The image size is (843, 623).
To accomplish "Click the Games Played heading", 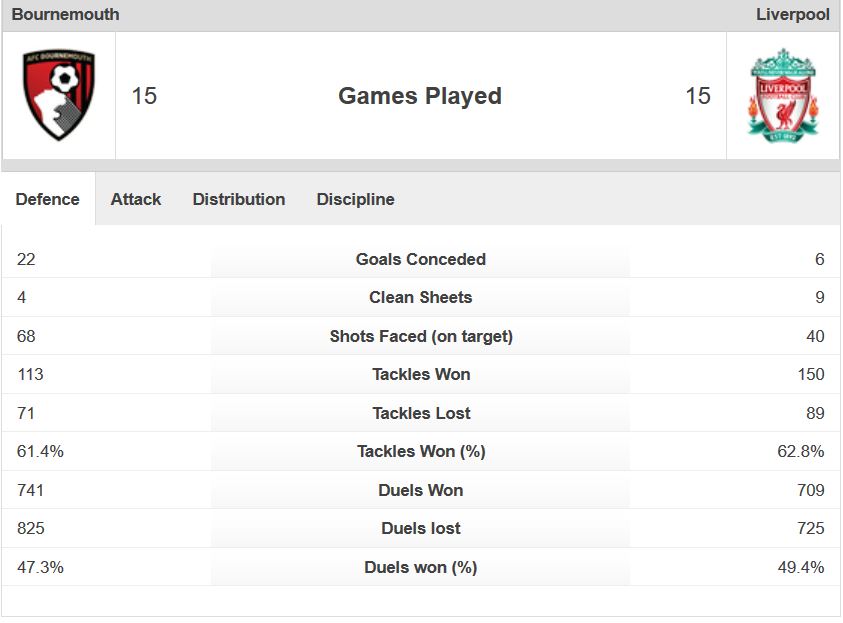I will pyautogui.click(x=420, y=96).
